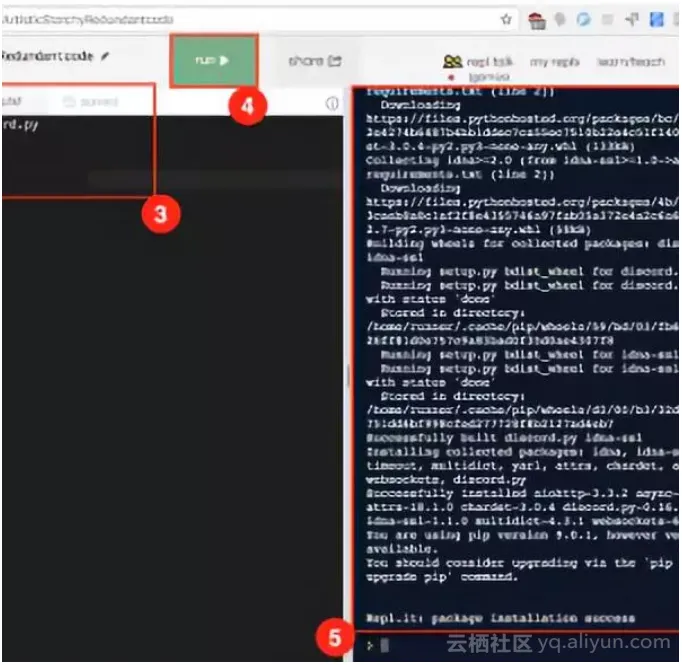Image resolution: width=682 pixels, height=665 pixels.
Task: Click the red toolbox extension icon
Action: pyautogui.click(x=537, y=20)
